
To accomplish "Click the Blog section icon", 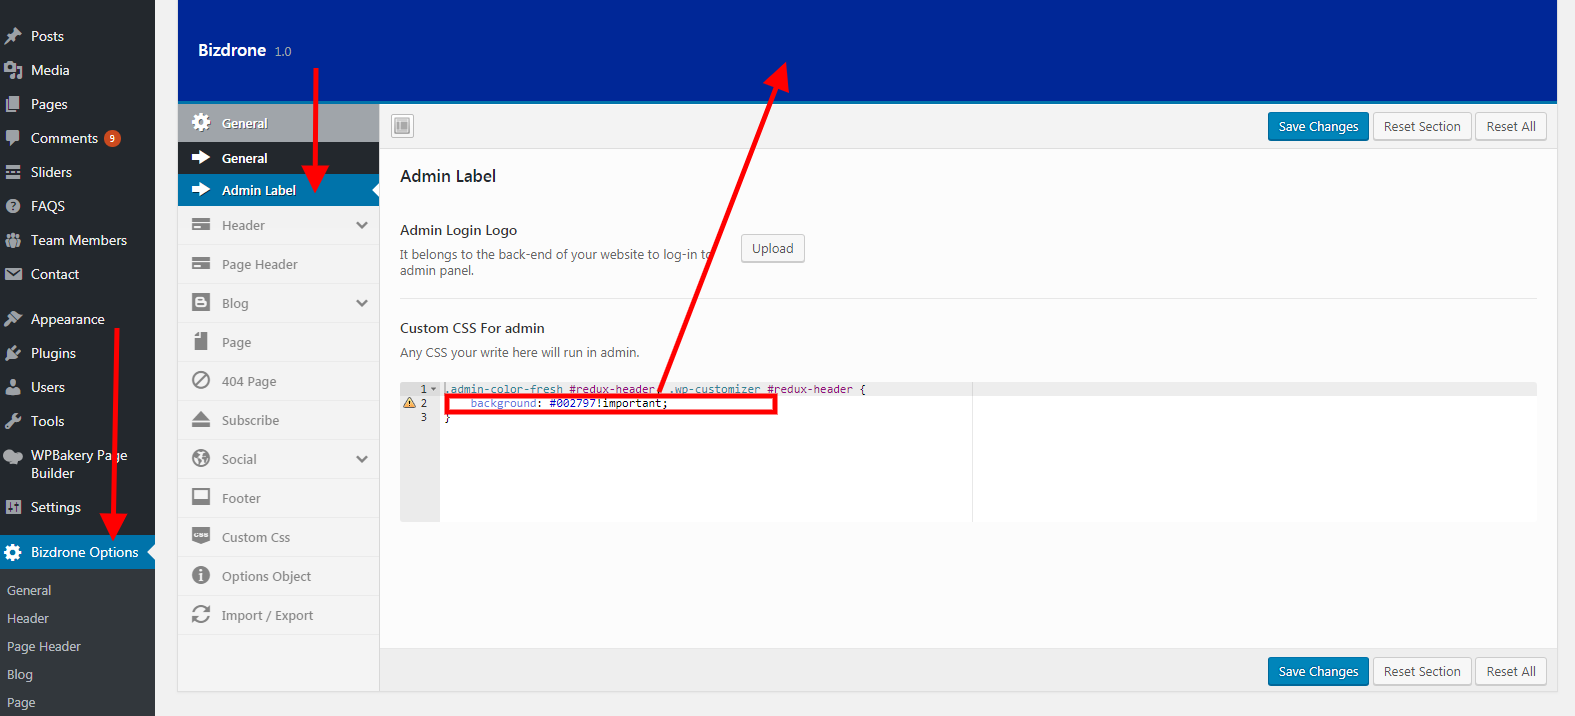I will (201, 302).
